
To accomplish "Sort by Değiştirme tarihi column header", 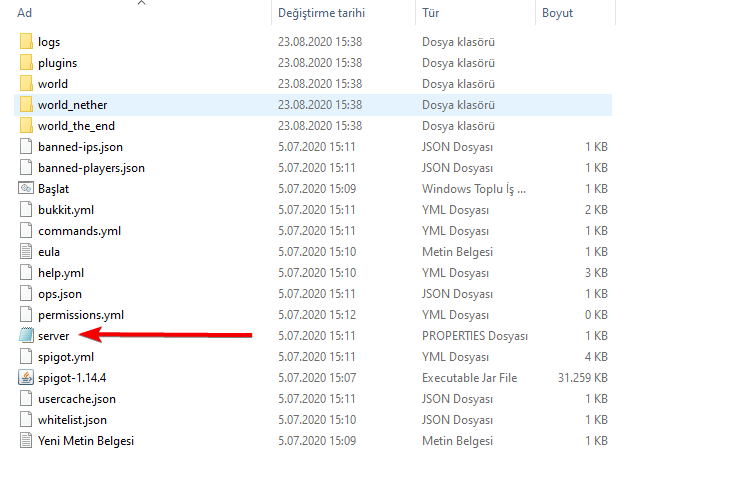I will pos(321,13).
